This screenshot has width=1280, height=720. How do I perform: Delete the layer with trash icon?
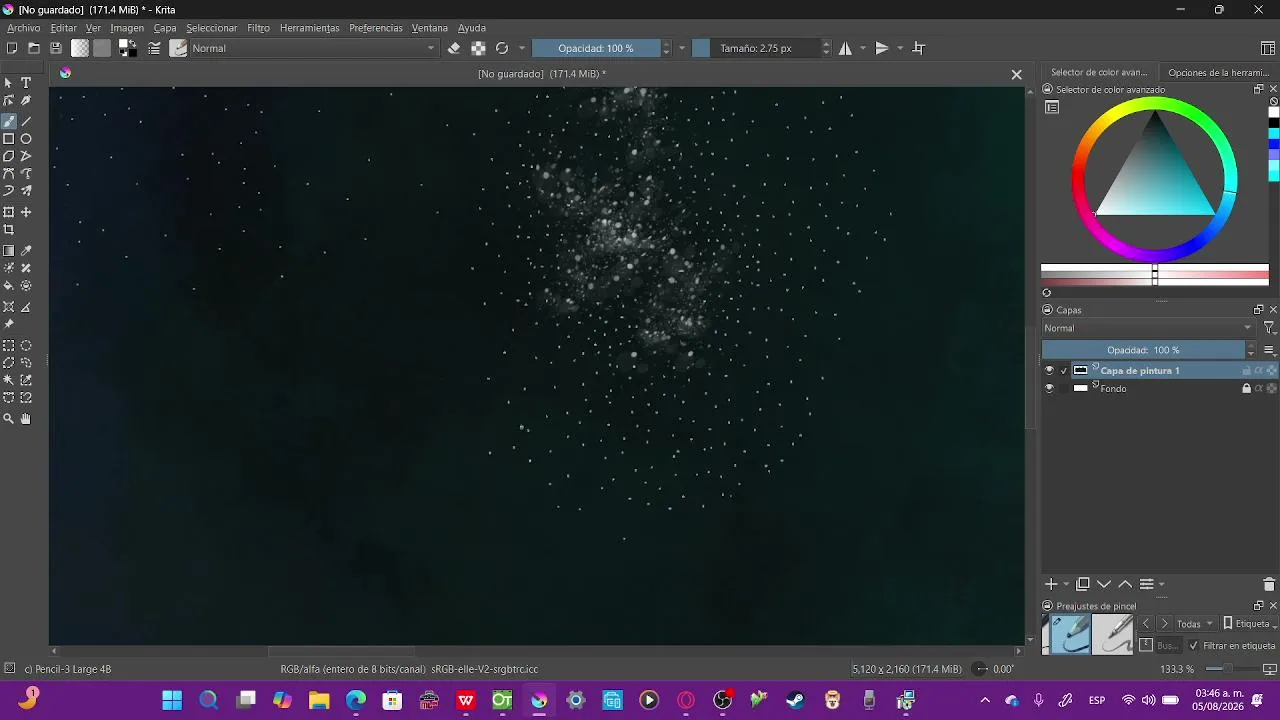tap(1269, 584)
